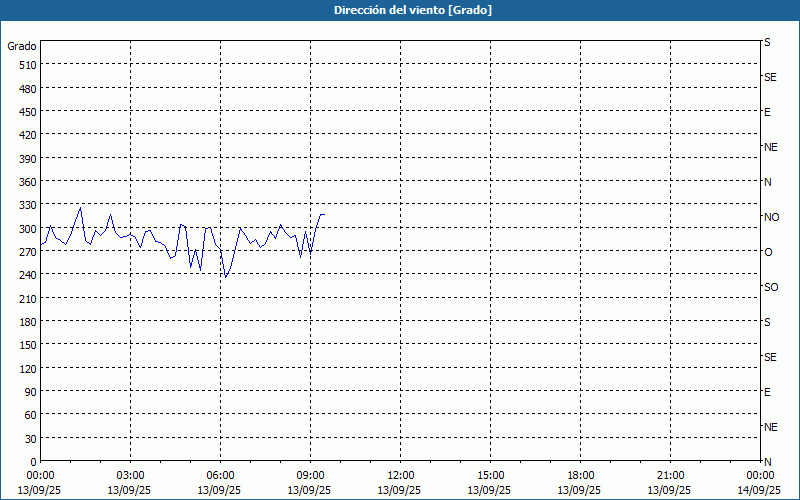Pick the 390 degree axis label
This screenshot has width=800, height=500.
tap(28, 159)
